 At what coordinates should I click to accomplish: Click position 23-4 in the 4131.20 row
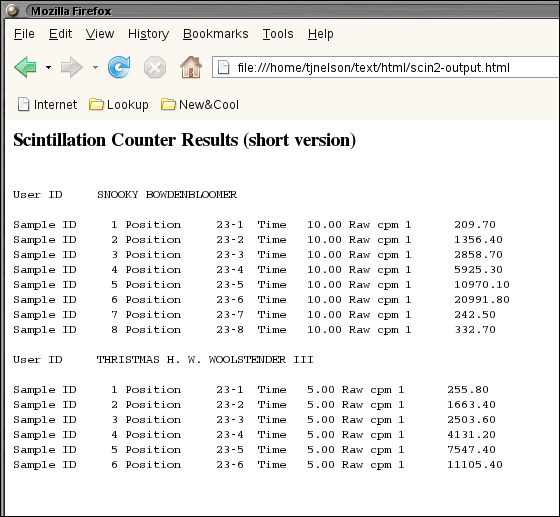point(230,435)
